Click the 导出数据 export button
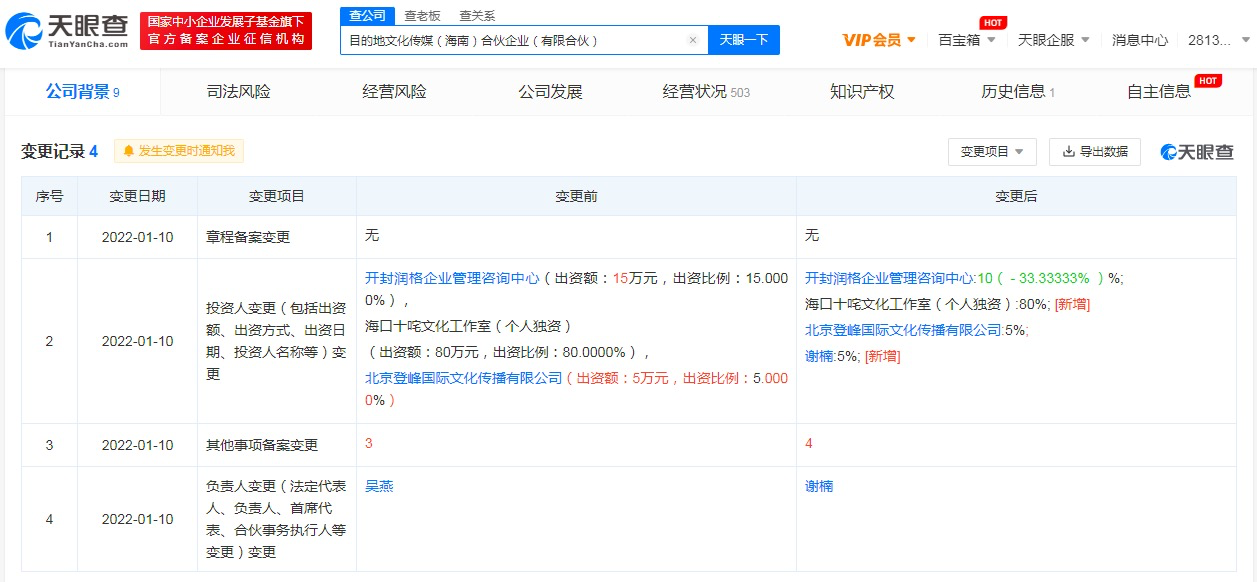Screen dimensions: 1257x582 pos(1094,152)
